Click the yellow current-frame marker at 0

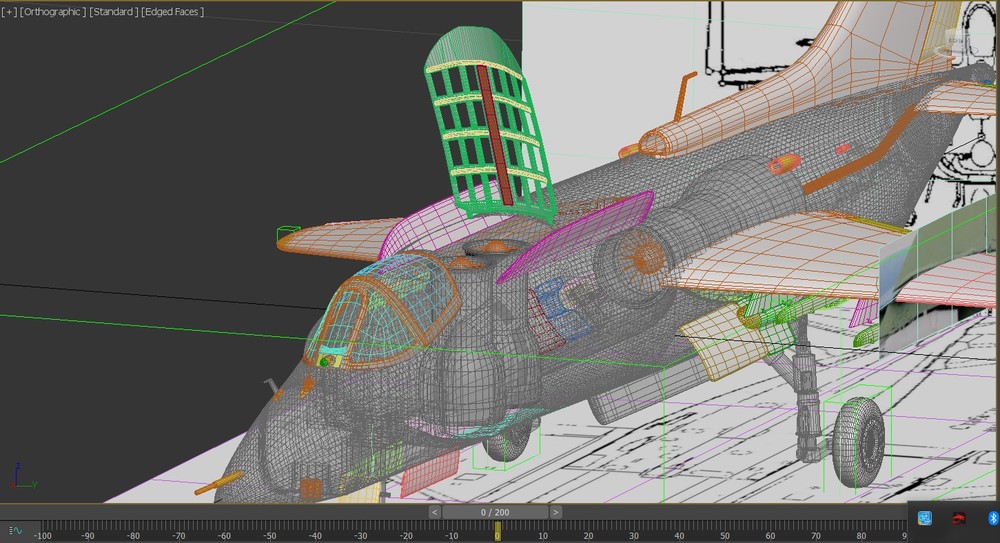[497, 530]
